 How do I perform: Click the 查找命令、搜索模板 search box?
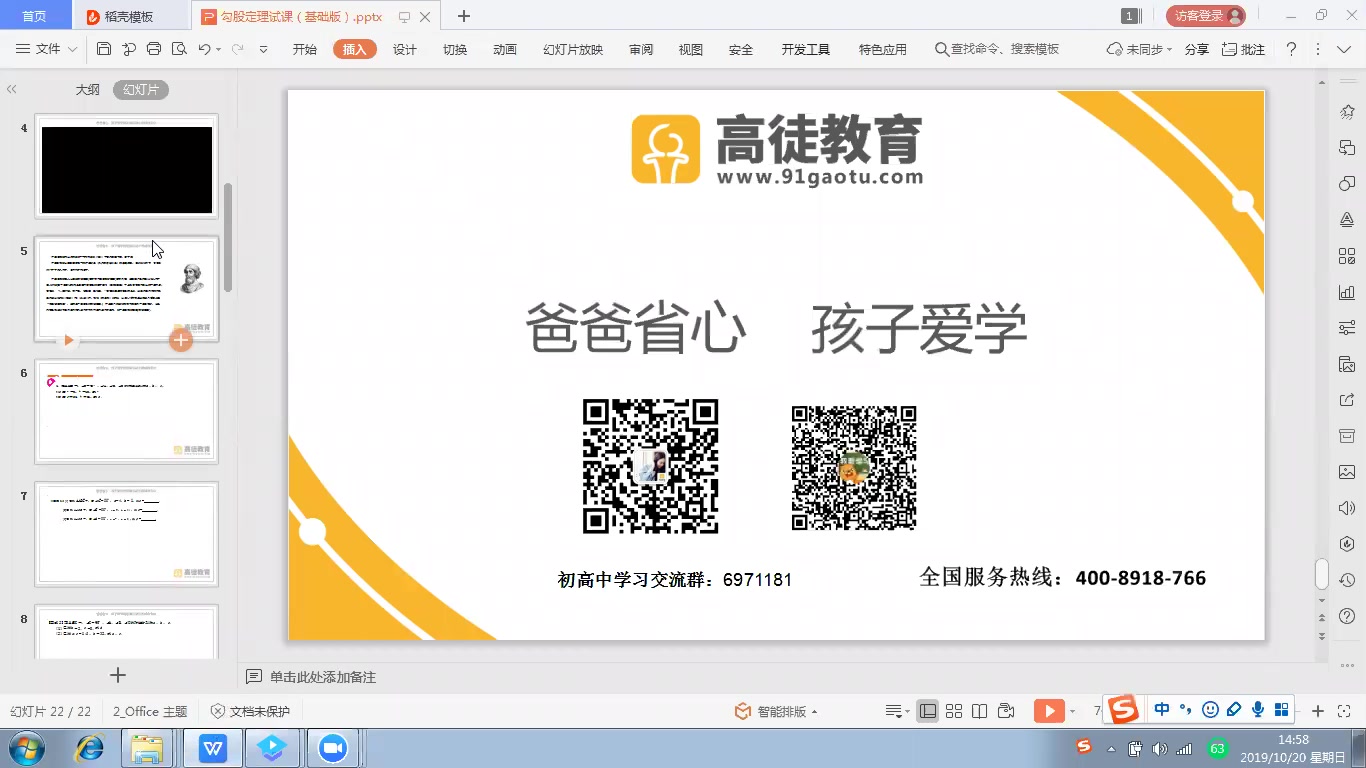tap(997, 49)
